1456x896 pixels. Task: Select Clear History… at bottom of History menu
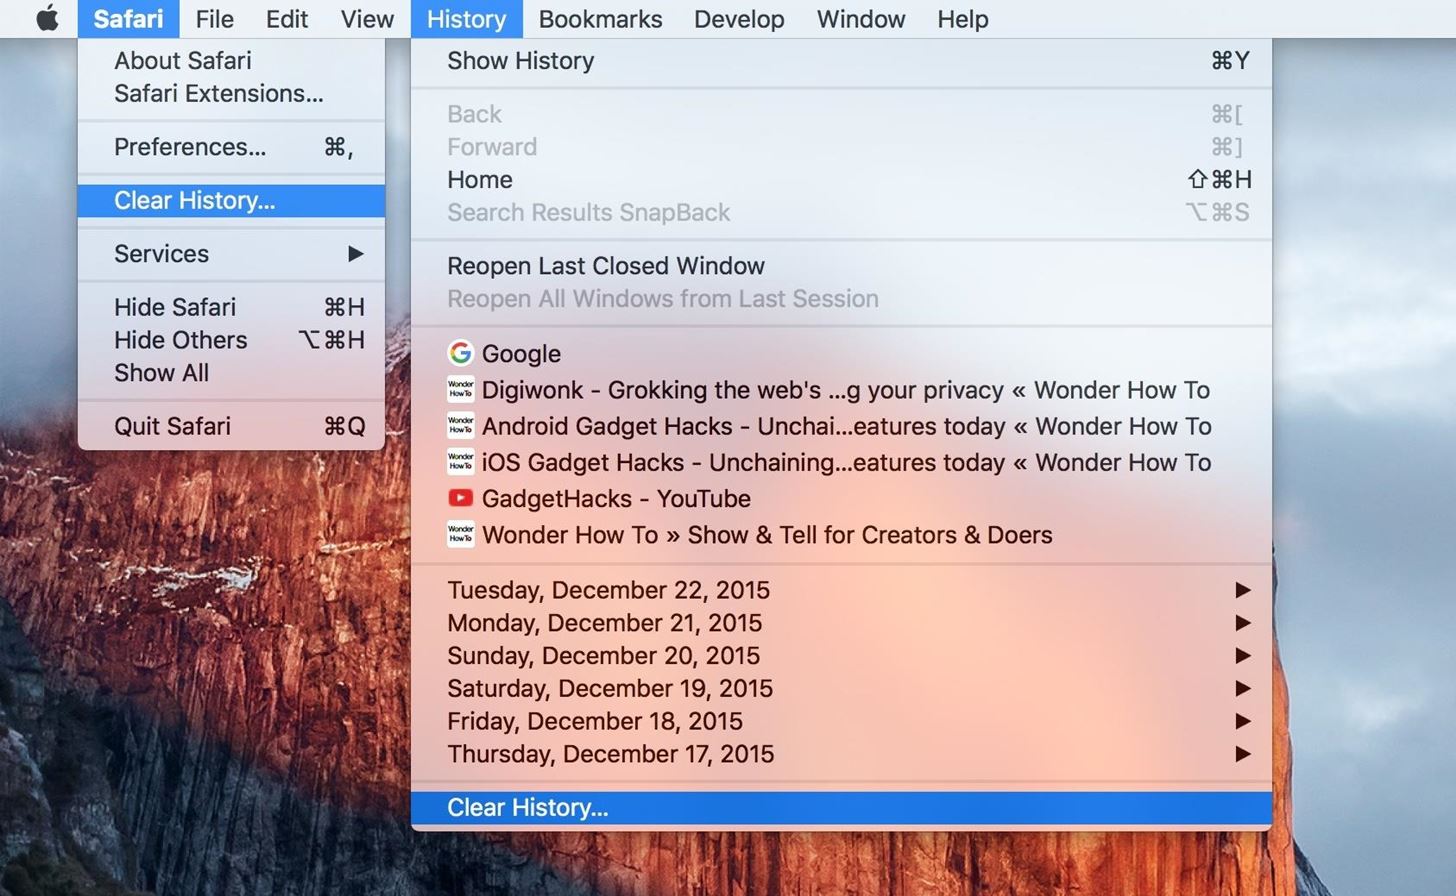(x=841, y=808)
